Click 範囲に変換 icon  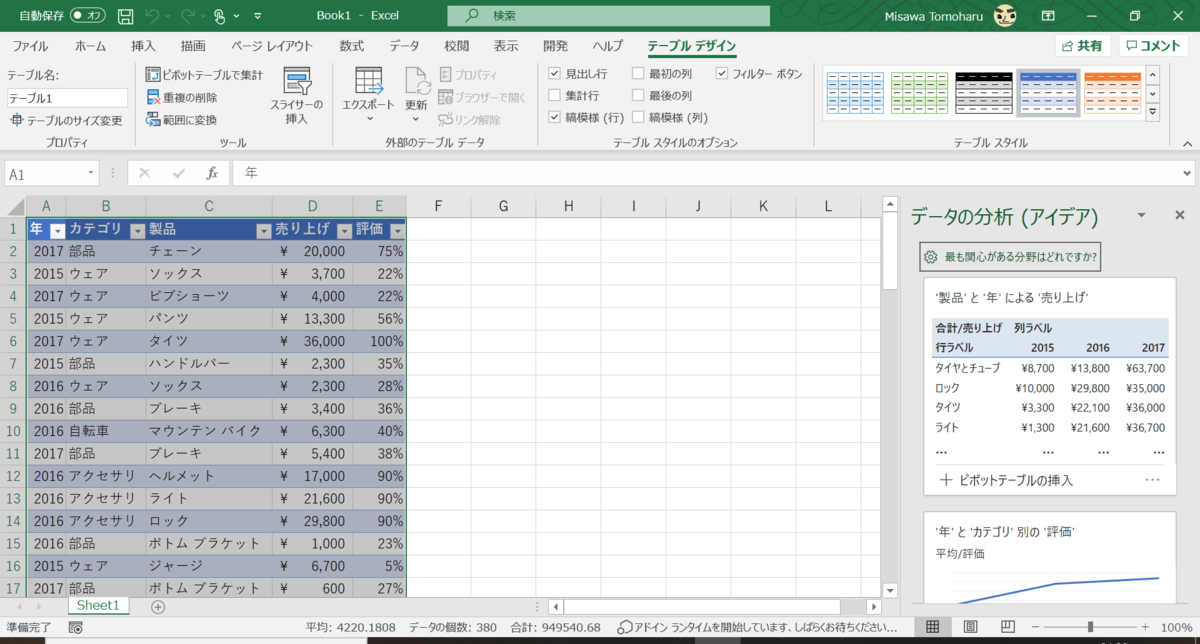click(x=153, y=120)
